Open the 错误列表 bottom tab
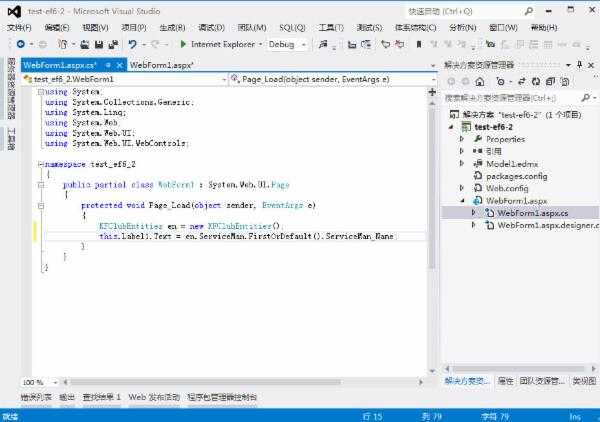Screen dimensions: 600x422 tap(36, 397)
